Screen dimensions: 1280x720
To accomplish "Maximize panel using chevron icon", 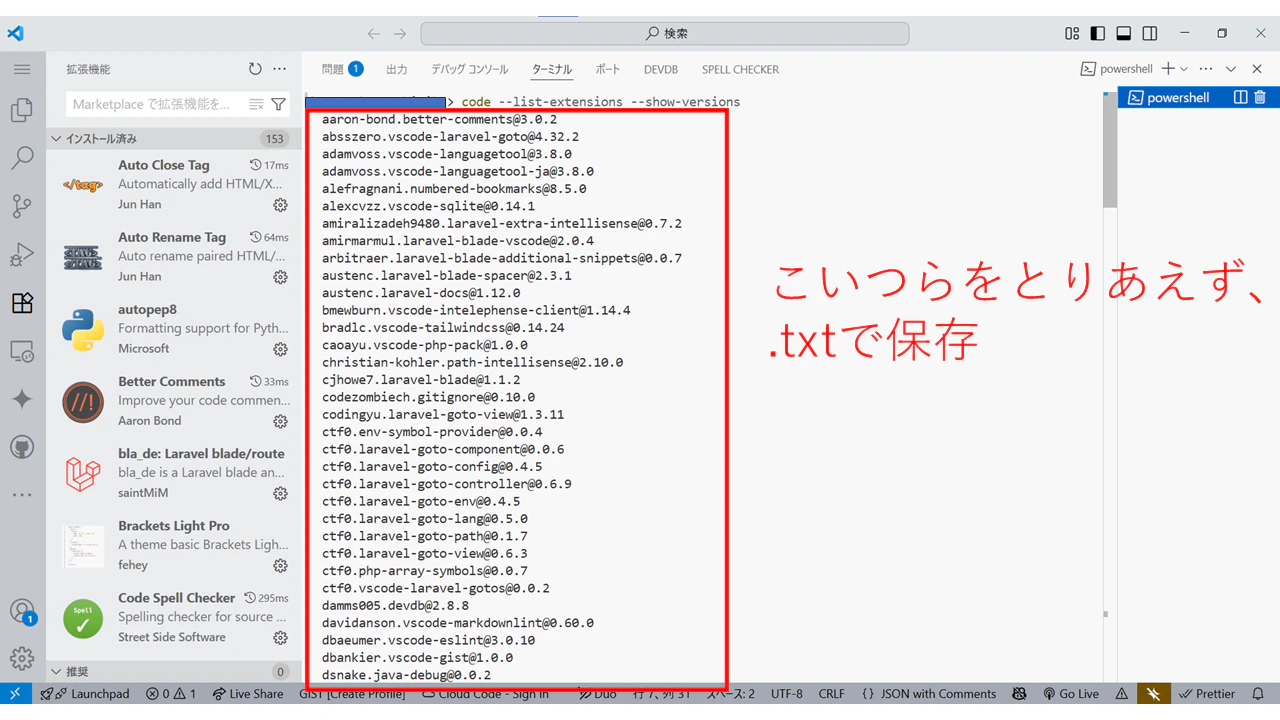I will point(1231,69).
